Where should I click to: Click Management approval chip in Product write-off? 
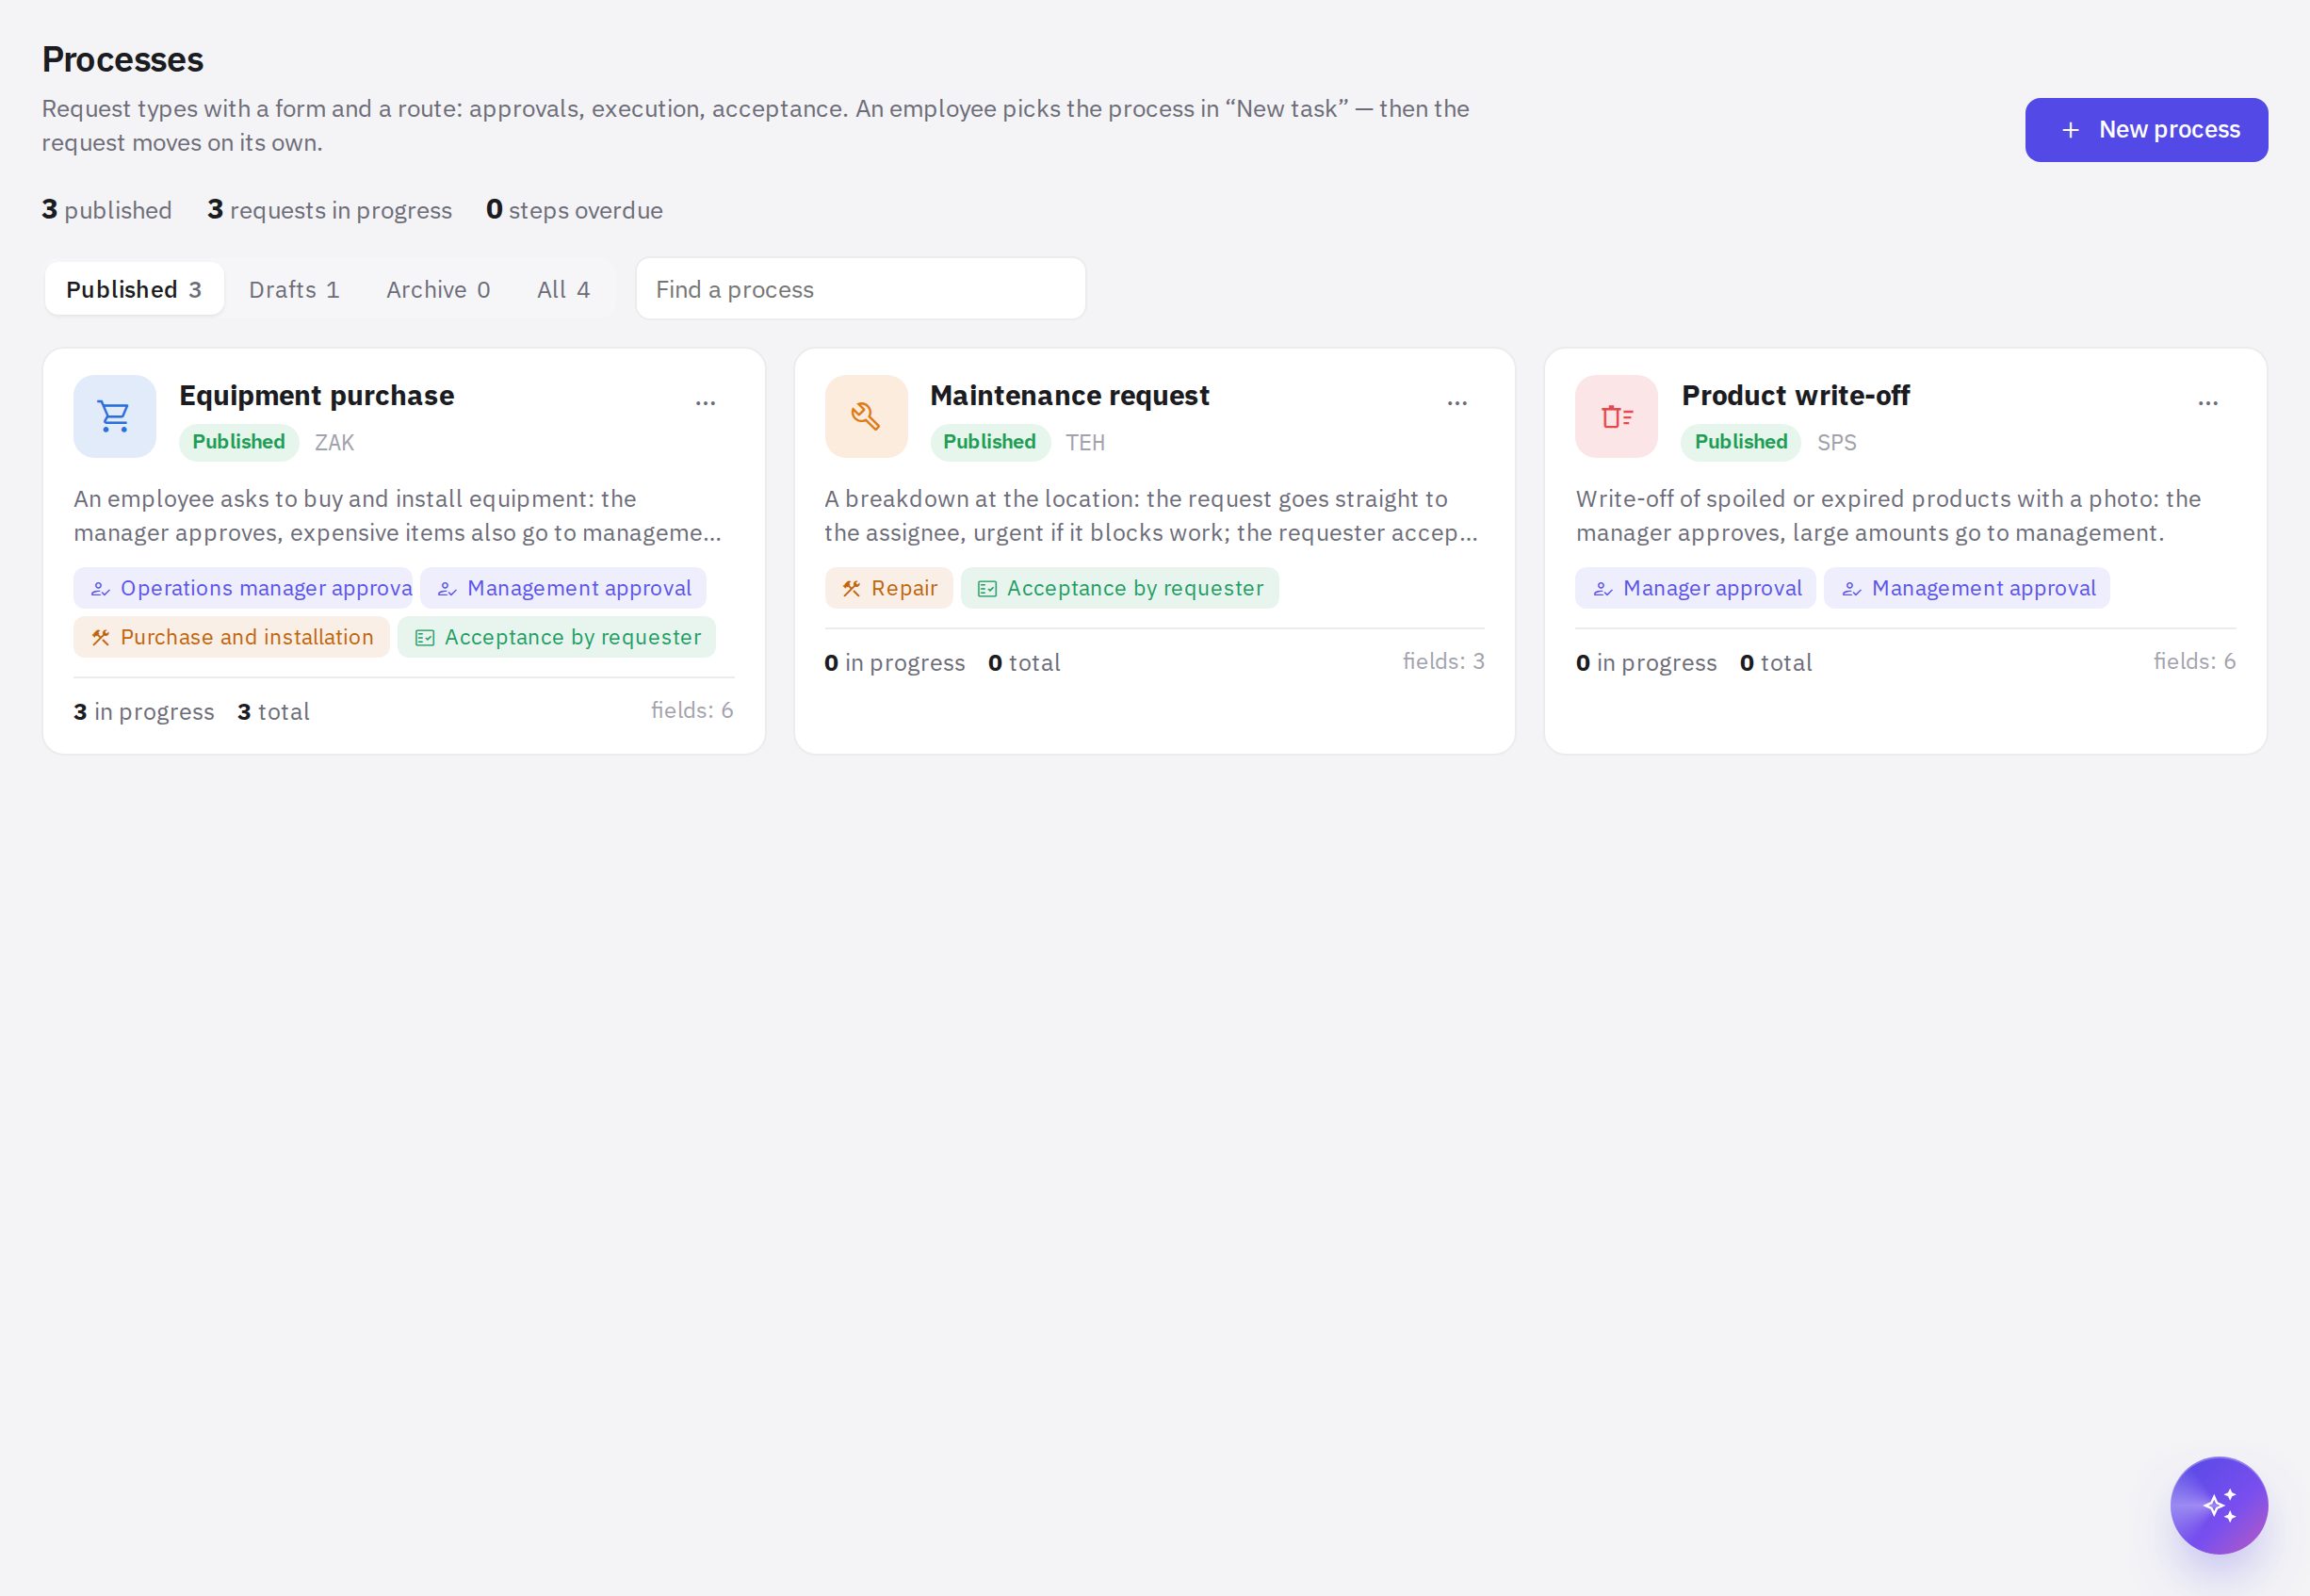[1966, 588]
